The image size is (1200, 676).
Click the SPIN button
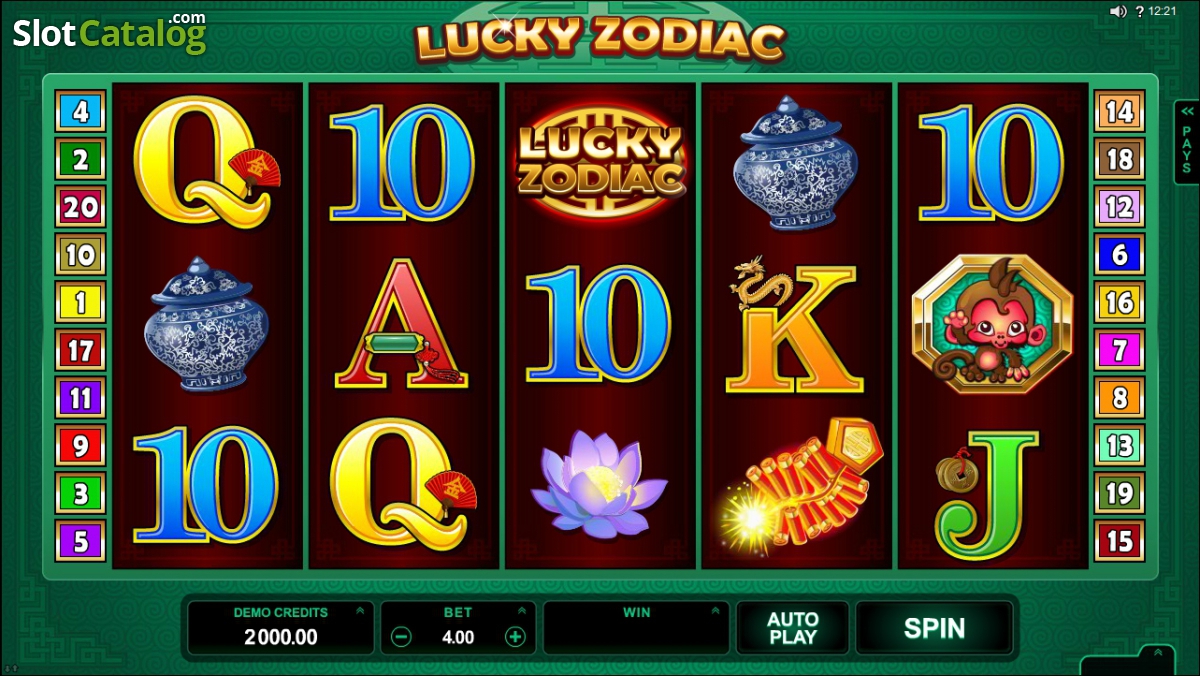pyautogui.click(x=934, y=628)
